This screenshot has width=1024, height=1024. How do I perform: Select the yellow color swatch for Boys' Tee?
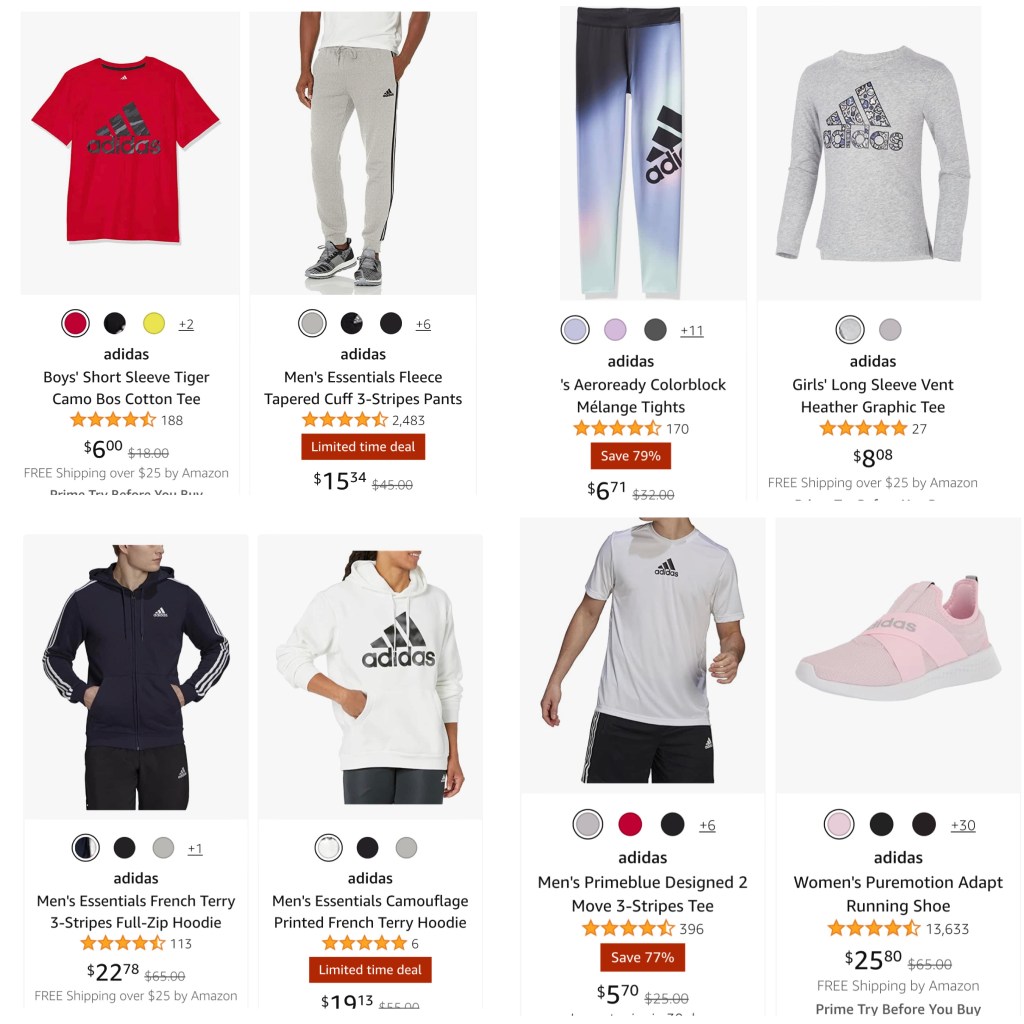click(x=153, y=323)
